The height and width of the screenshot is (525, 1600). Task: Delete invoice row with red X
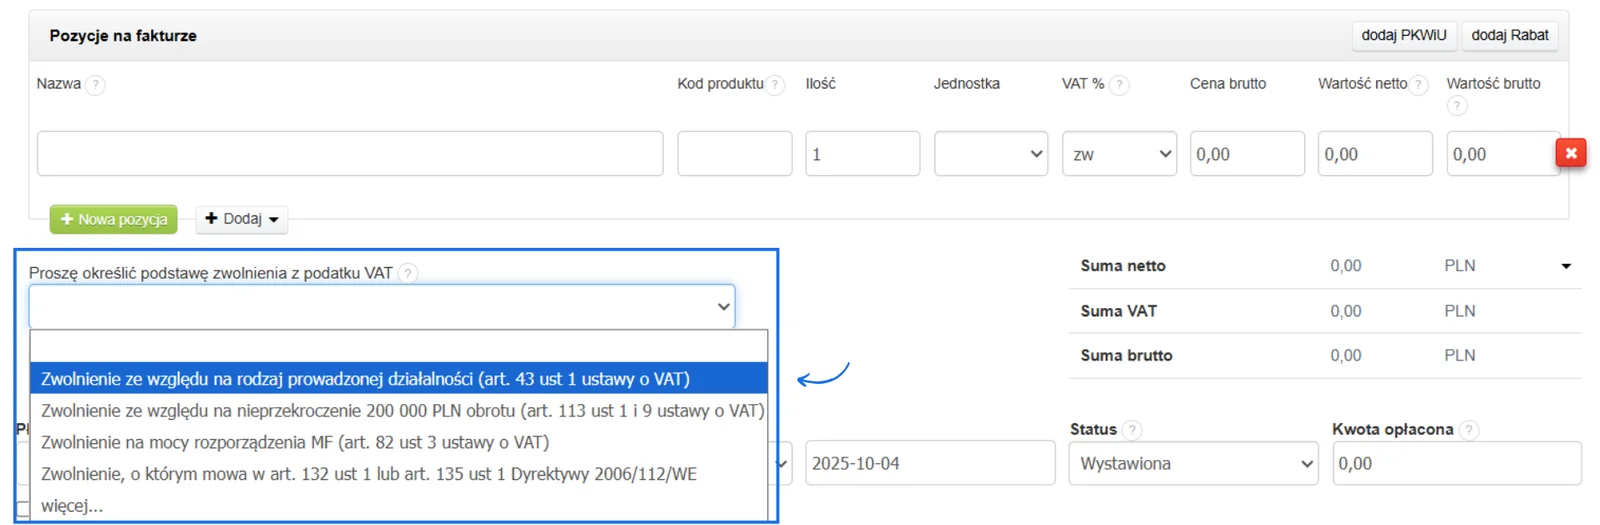point(1571,153)
